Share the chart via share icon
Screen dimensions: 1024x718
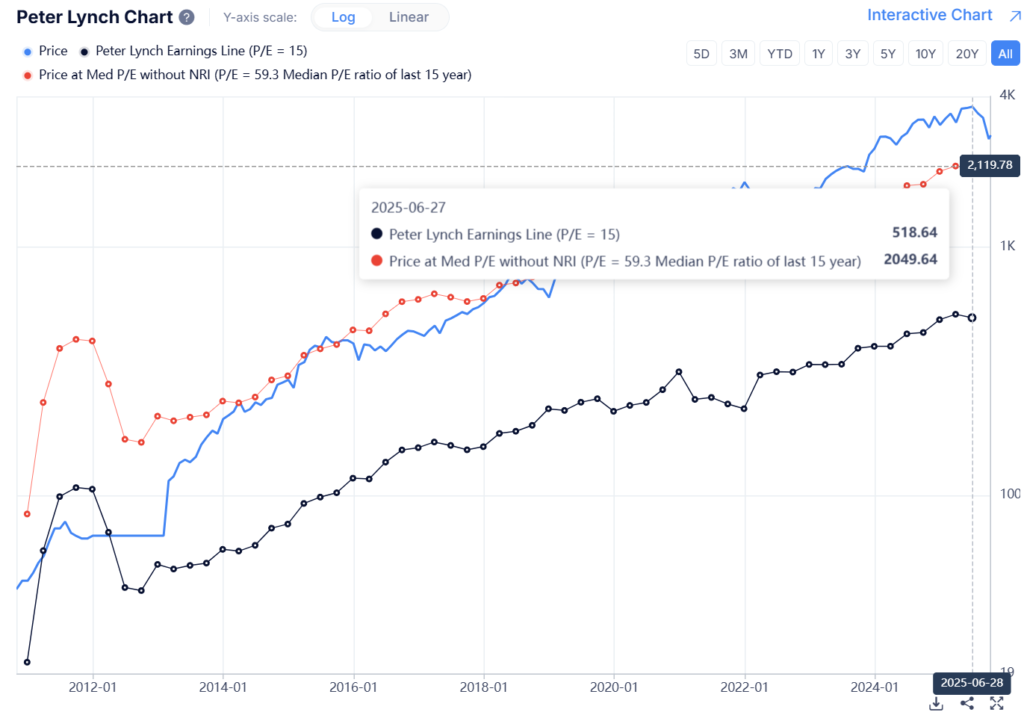(x=967, y=704)
